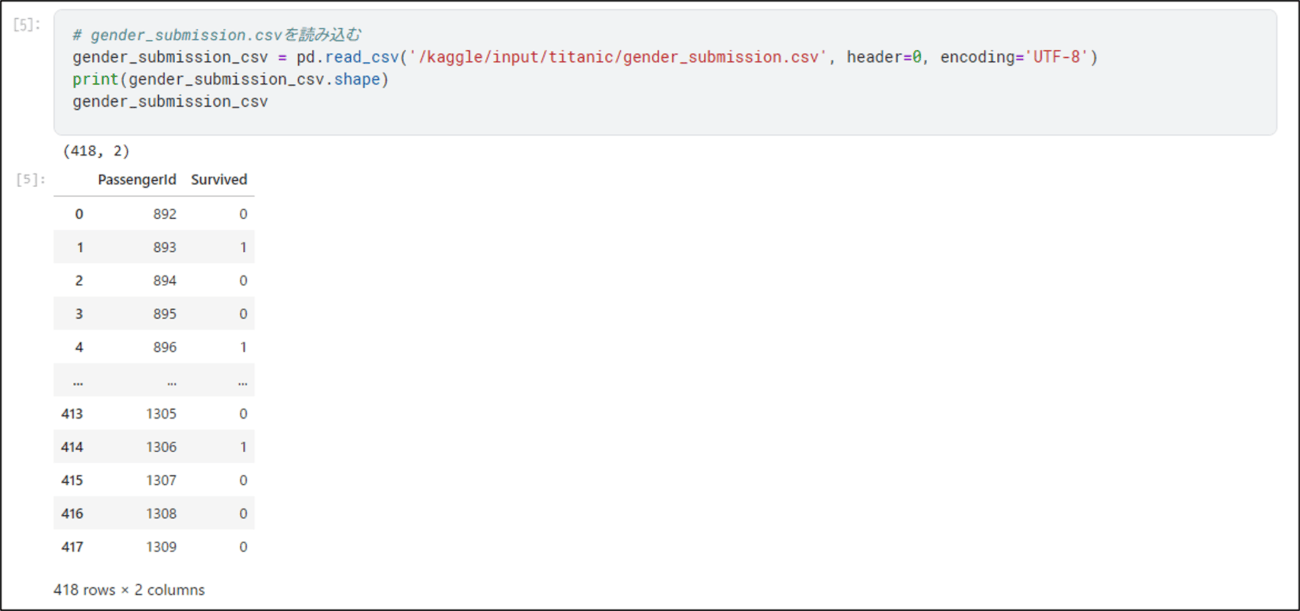
Task: Click PassengerId value 894
Action: tap(165, 281)
